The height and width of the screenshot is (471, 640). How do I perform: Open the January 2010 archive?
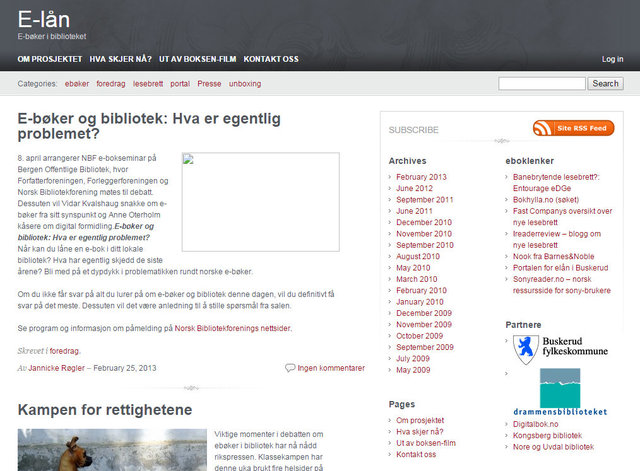[x=420, y=302]
